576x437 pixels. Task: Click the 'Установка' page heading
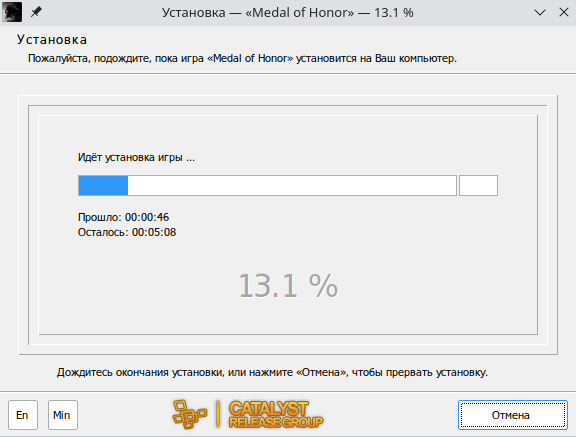[52, 40]
